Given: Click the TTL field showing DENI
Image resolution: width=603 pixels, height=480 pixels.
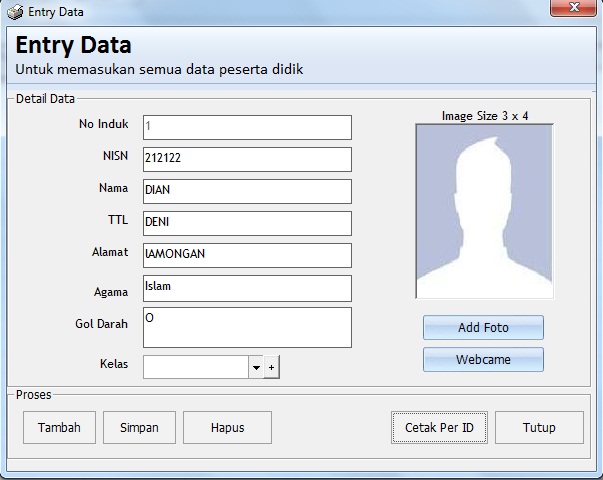Looking at the screenshot, I should (247, 223).
